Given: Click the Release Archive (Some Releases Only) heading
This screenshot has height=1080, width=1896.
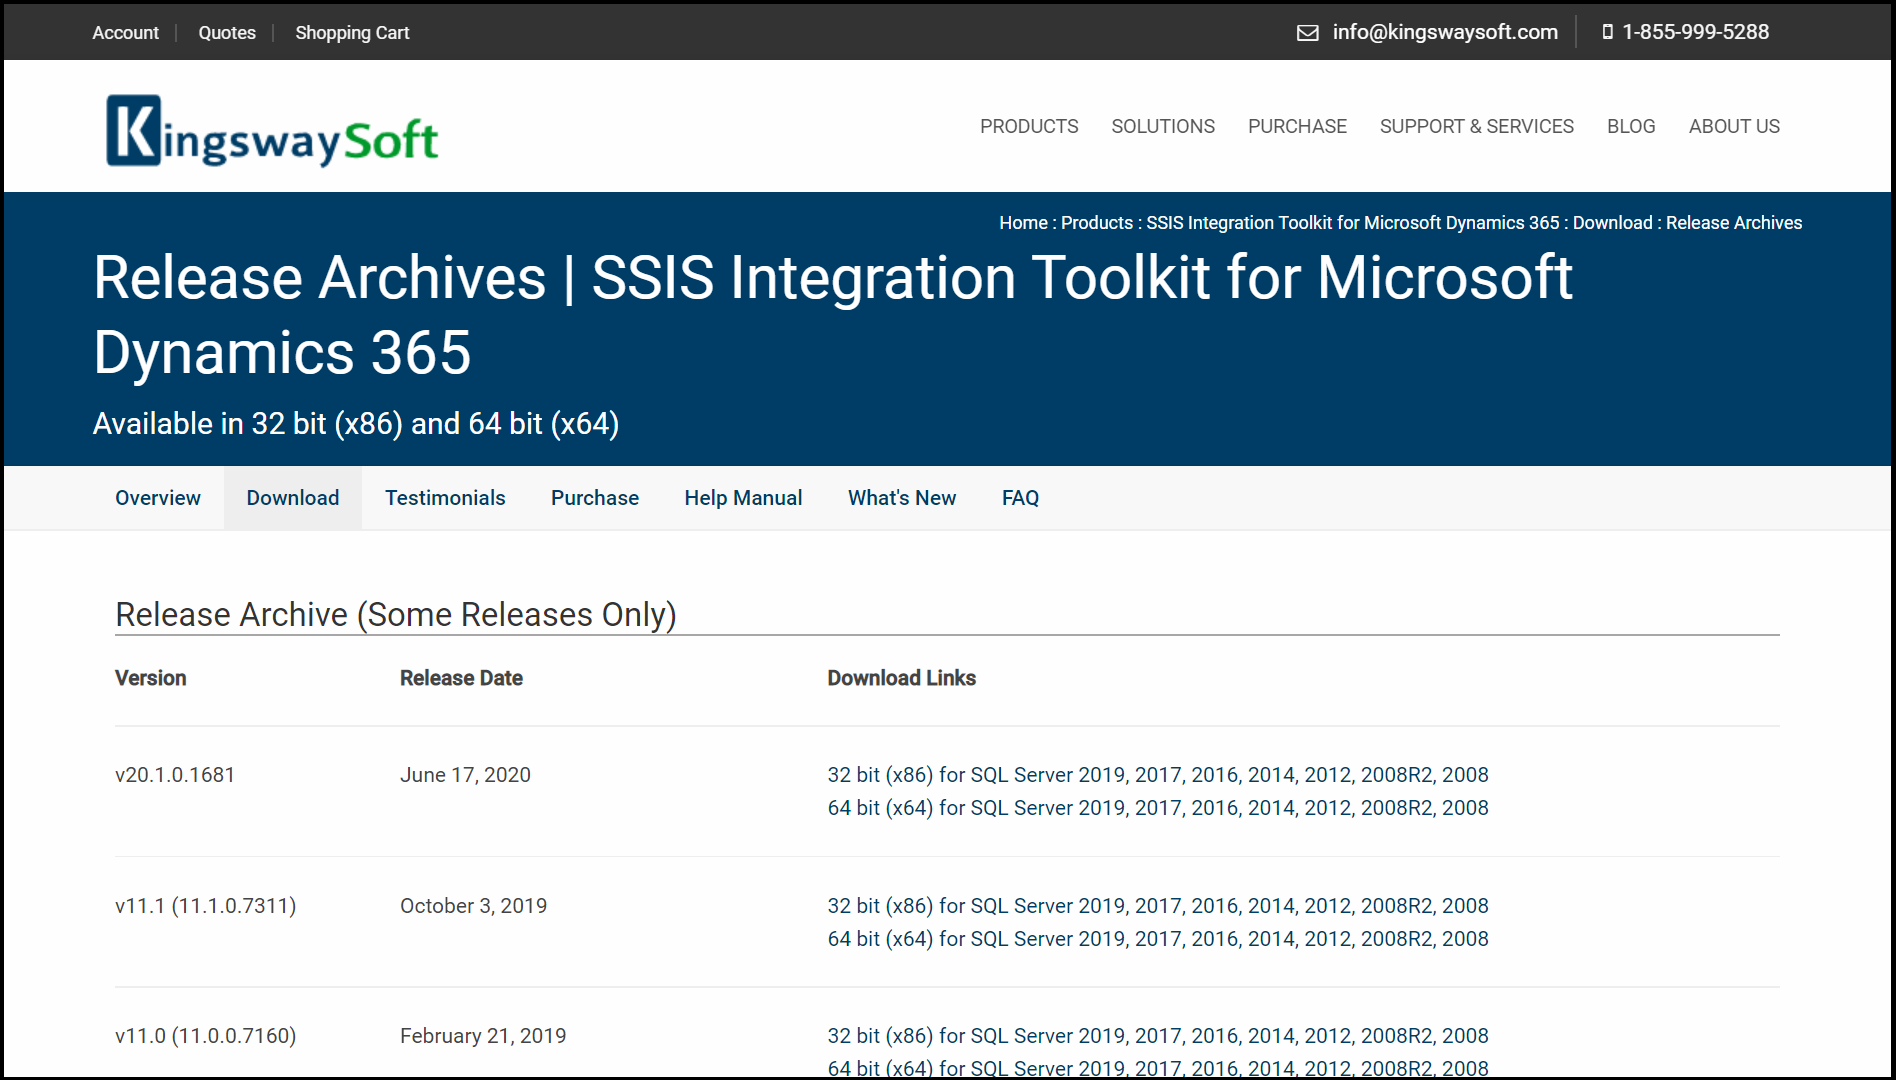Looking at the screenshot, I should click(396, 614).
